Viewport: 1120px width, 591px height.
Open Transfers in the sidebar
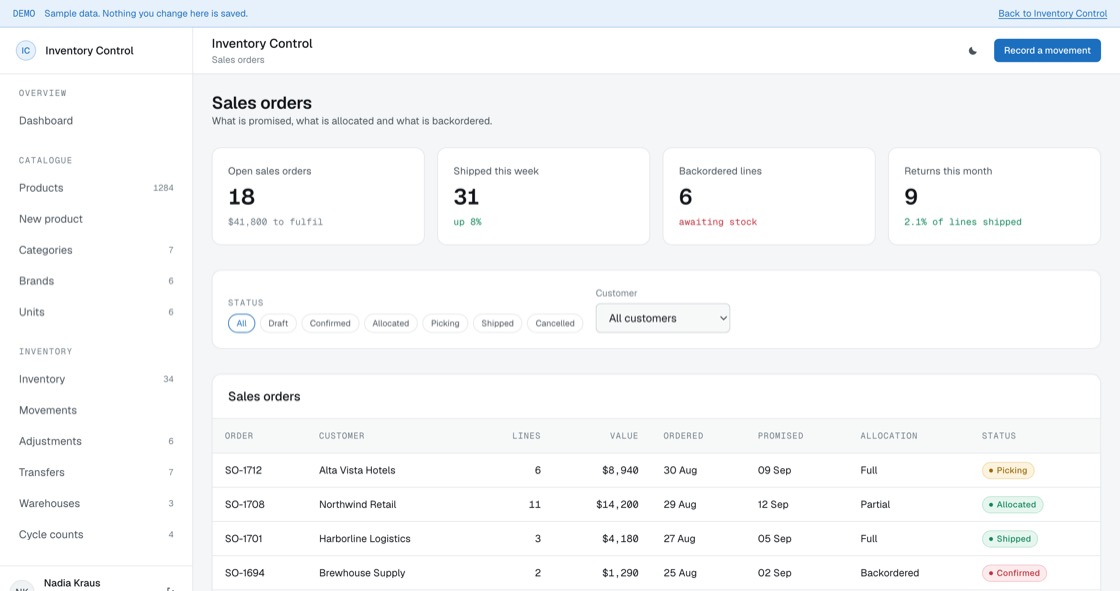pos(96,472)
